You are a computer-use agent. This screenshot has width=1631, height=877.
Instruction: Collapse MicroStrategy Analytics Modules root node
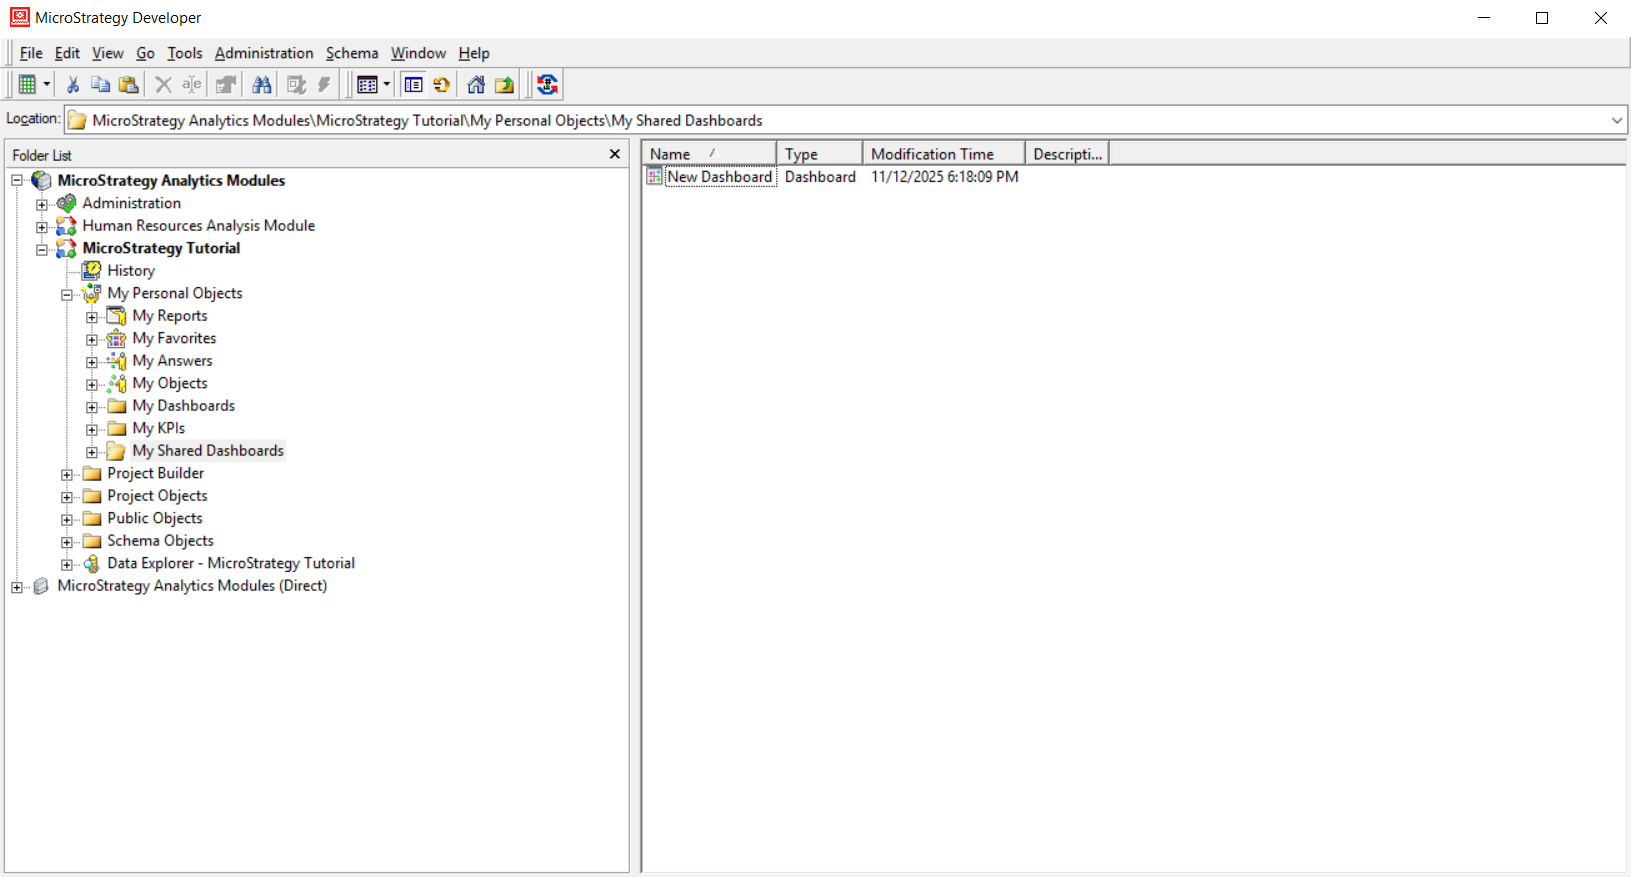[17, 181]
